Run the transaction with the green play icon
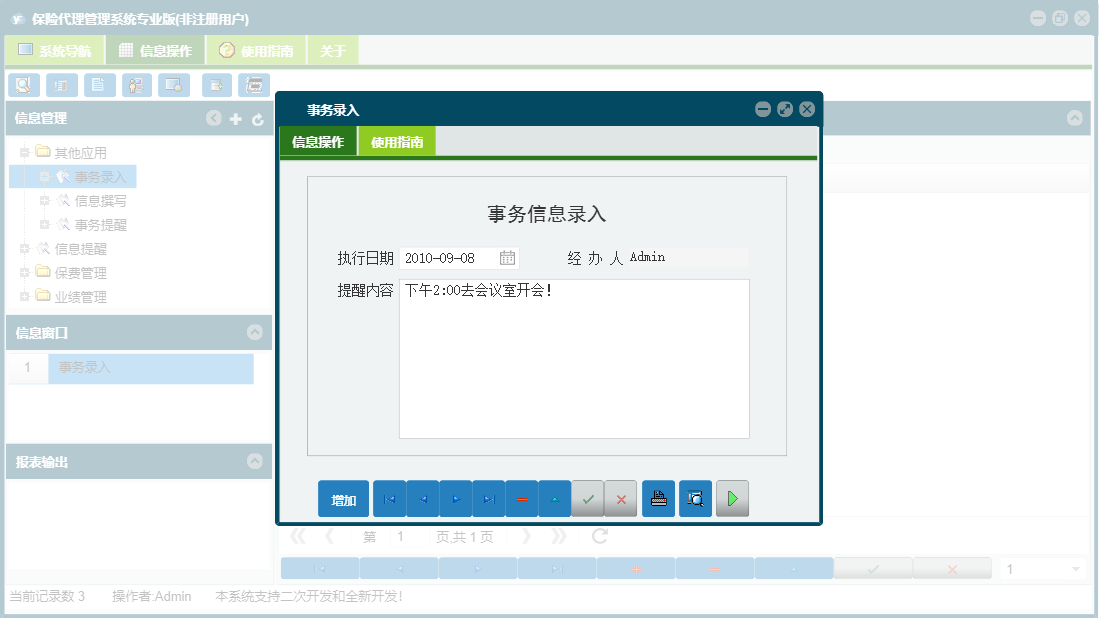 pyautogui.click(x=732, y=498)
